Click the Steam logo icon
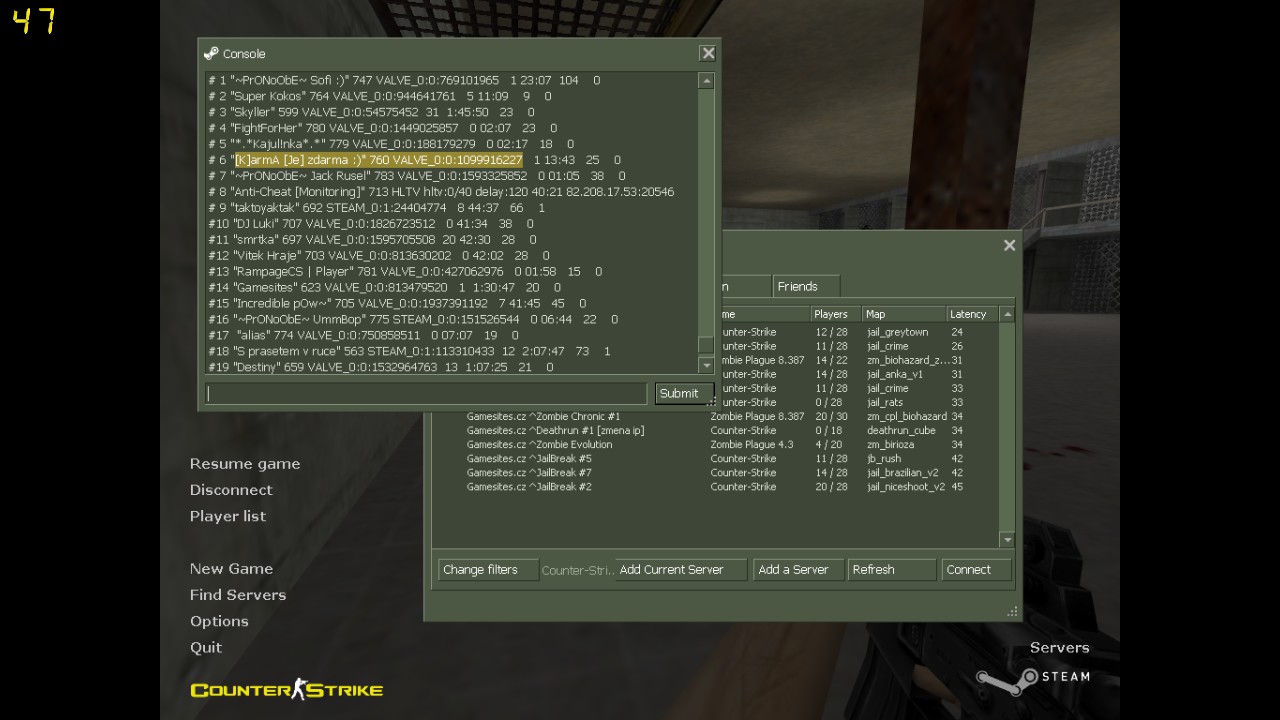The height and width of the screenshot is (720, 1280). [x=1008, y=681]
